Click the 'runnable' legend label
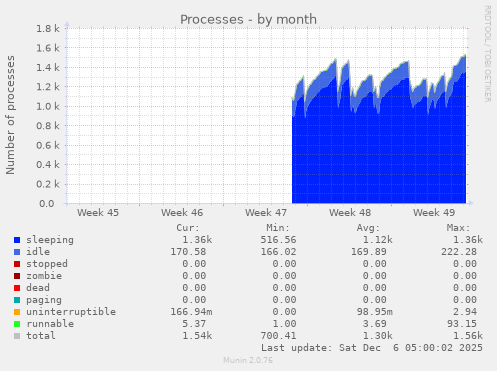 click(x=50, y=324)
